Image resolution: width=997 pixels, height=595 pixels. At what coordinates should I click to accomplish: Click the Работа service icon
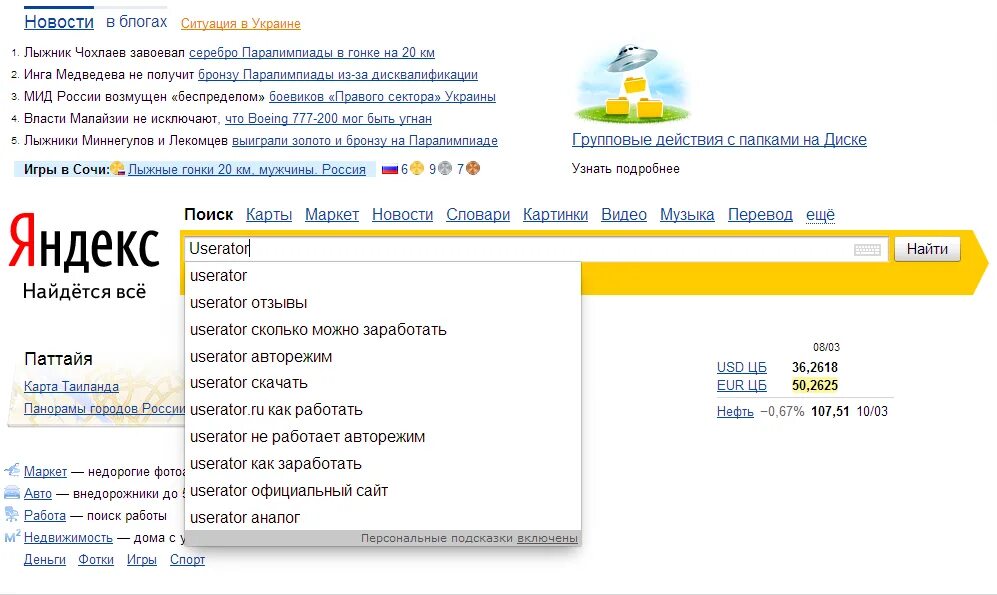click(x=12, y=514)
